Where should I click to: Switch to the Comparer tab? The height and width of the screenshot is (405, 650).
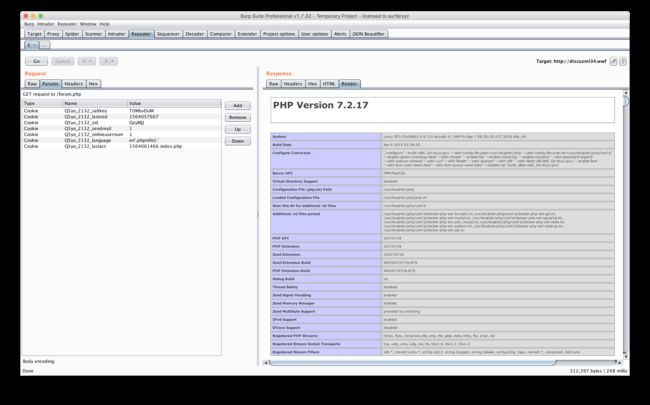tap(221, 34)
